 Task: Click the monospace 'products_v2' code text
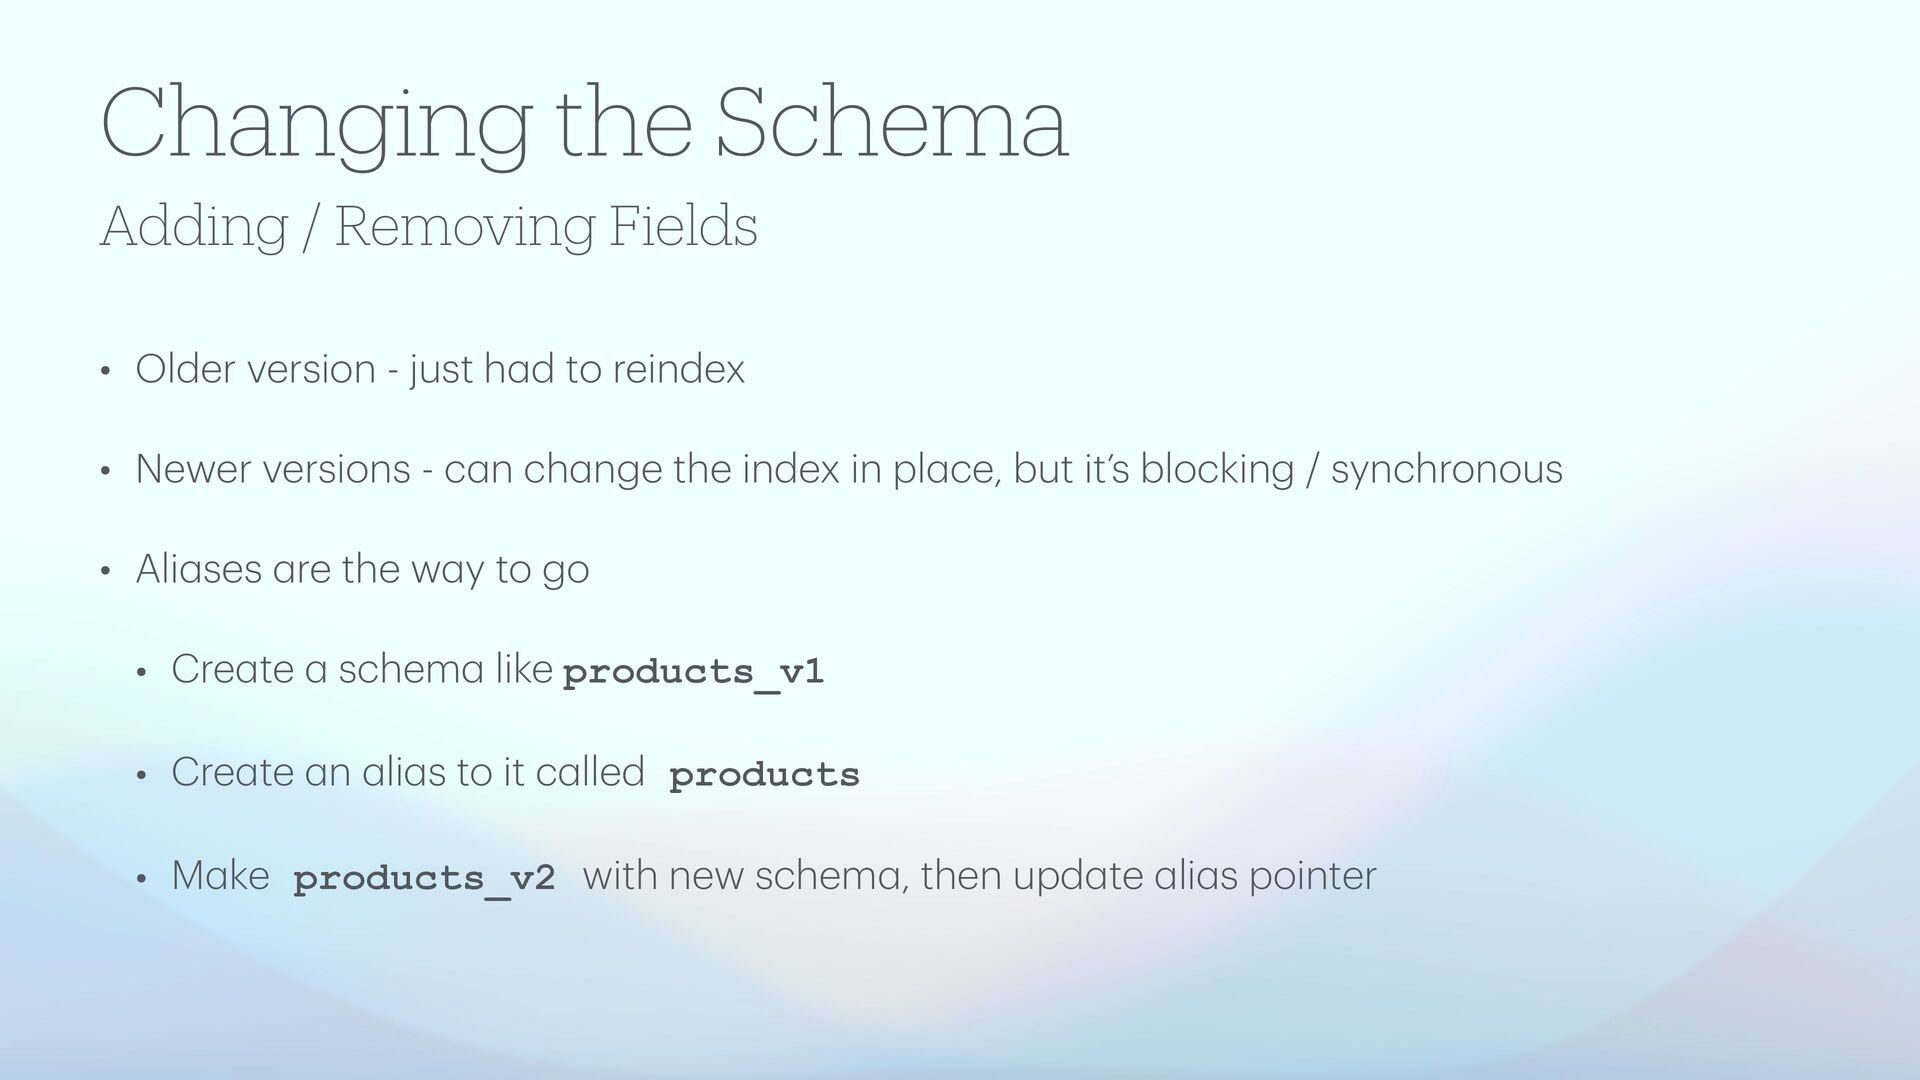pos(424,879)
